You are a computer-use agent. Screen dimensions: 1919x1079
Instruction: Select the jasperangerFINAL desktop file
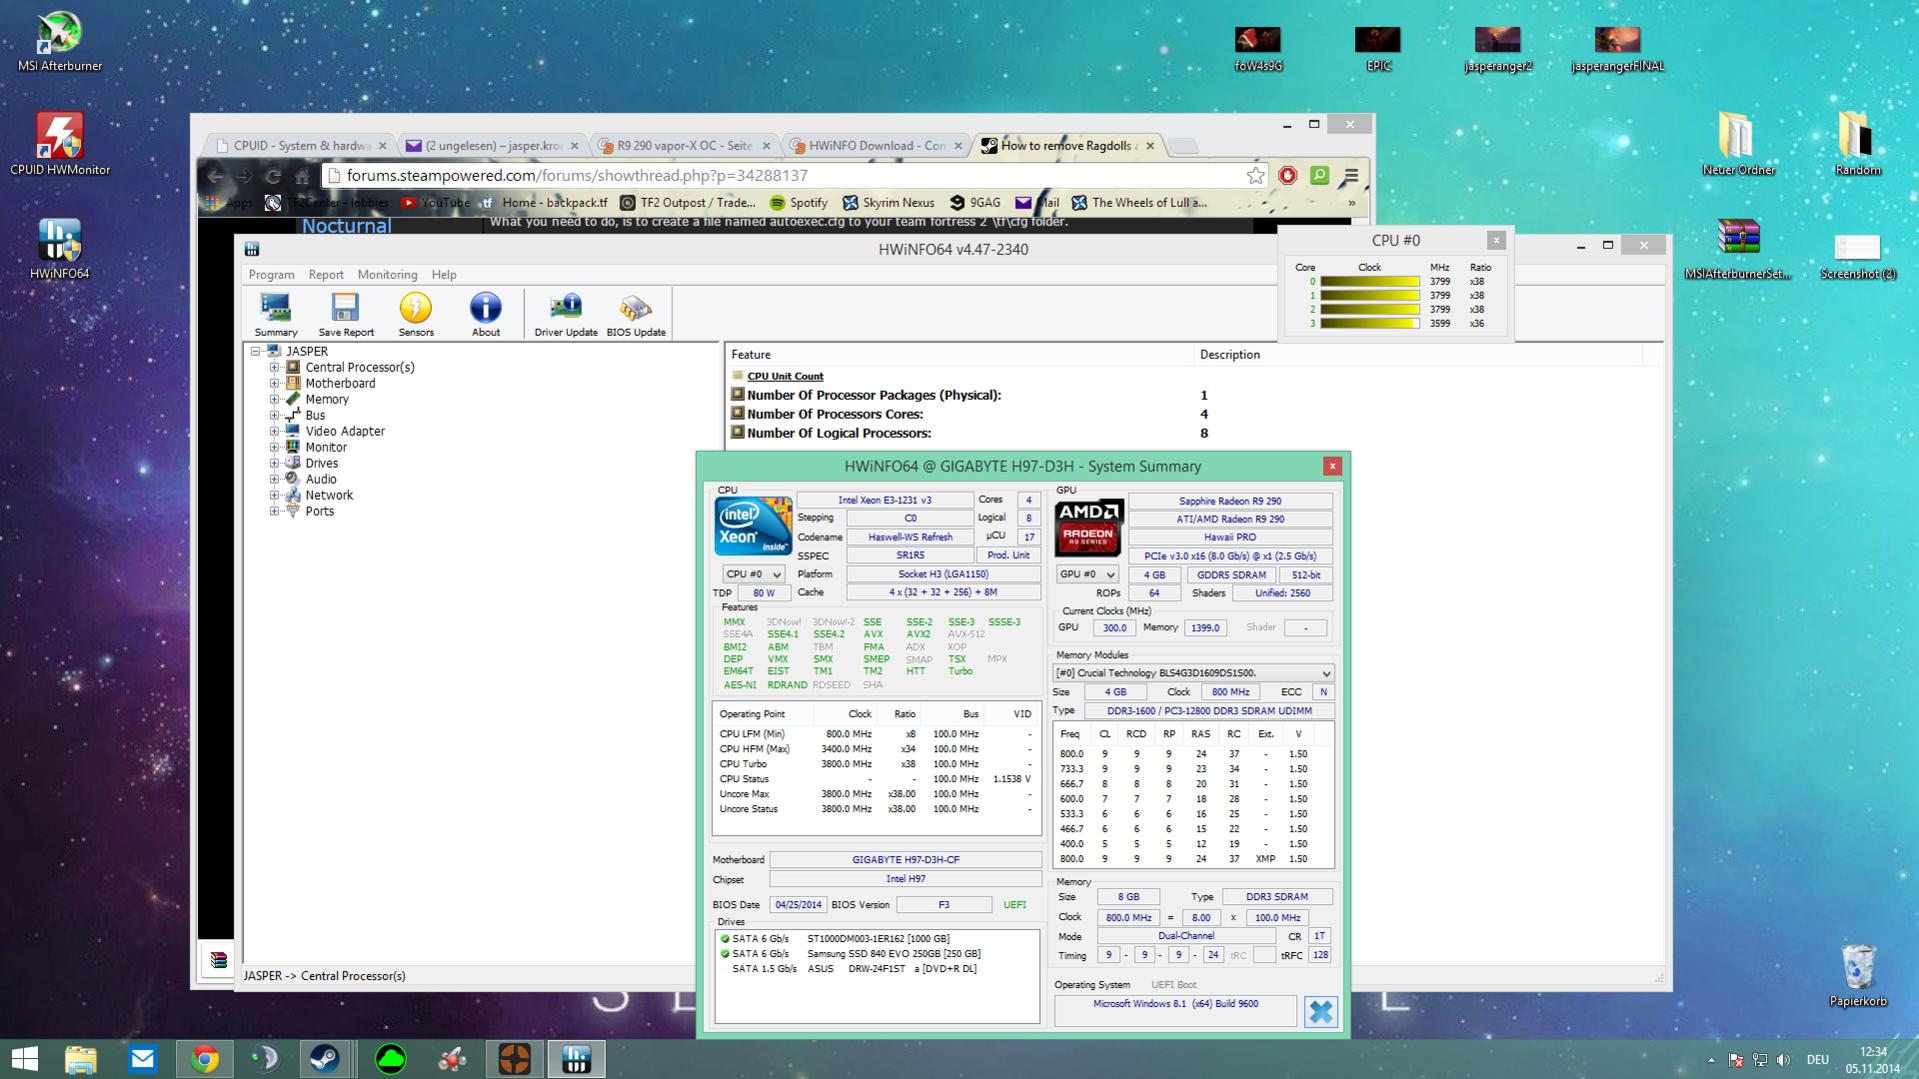click(1617, 49)
